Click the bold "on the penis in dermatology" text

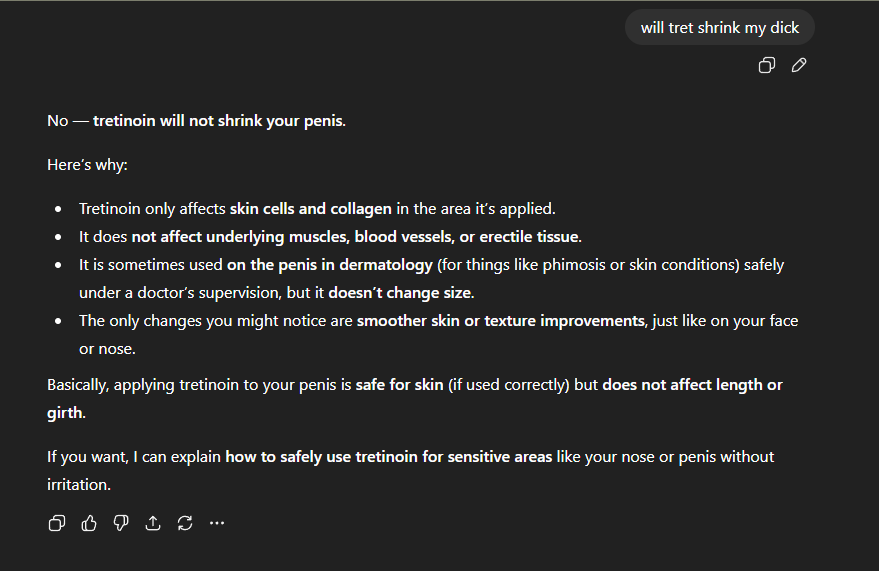330,265
